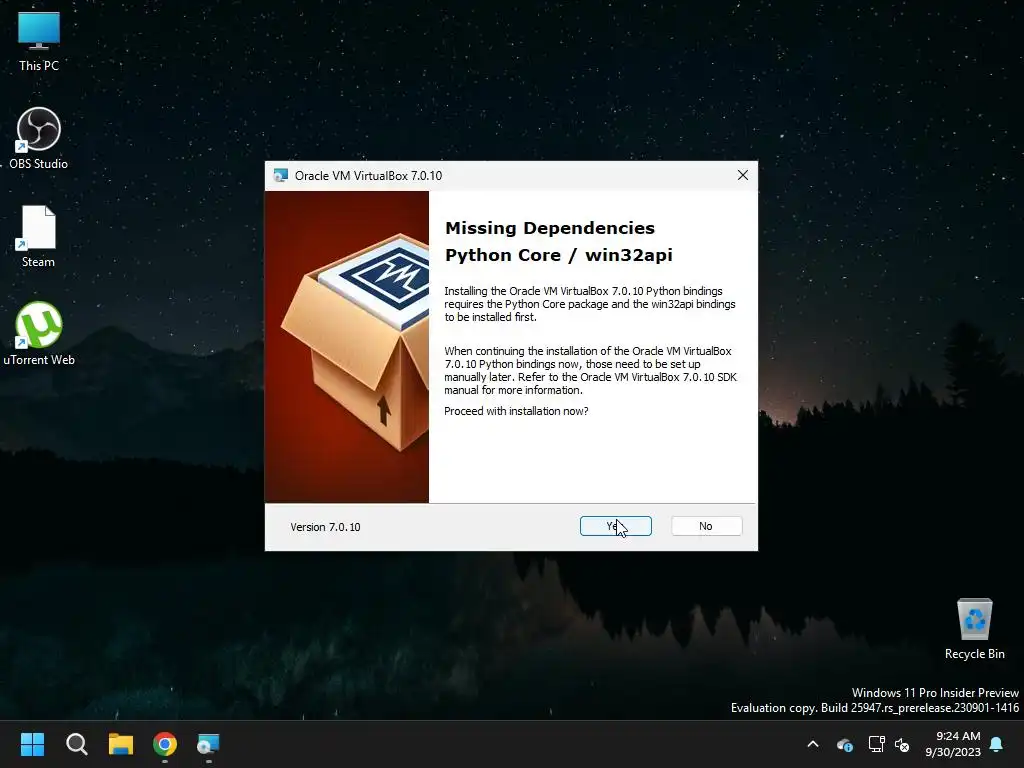This screenshot has width=1024, height=768.
Task: Select VirtualBox installer in taskbar
Action: [208, 744]
